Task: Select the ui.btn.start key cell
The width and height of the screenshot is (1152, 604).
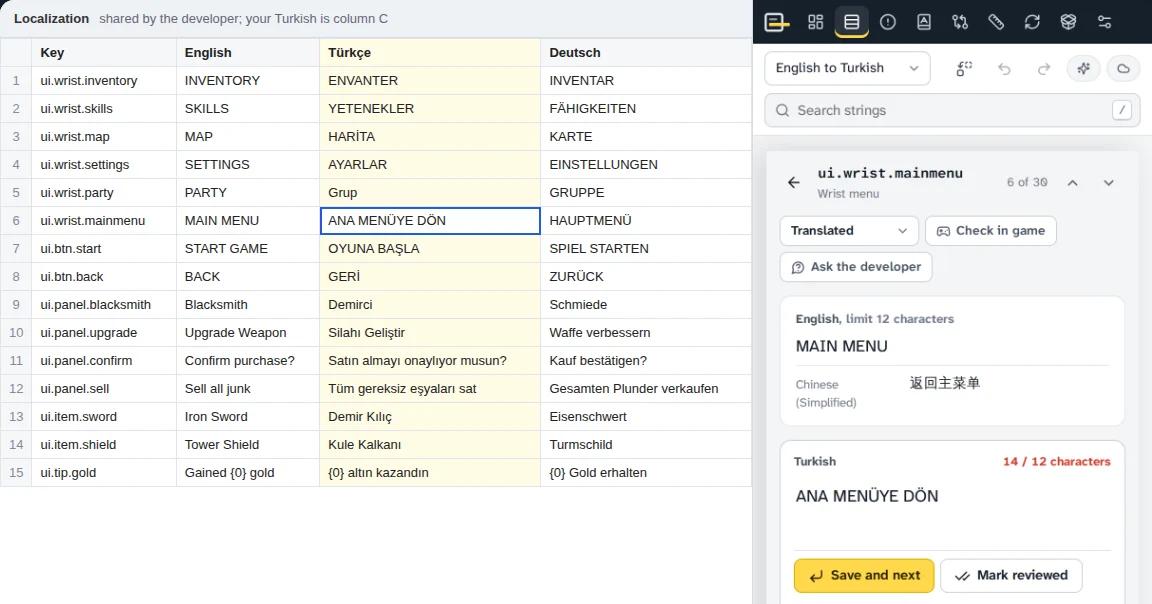Action: (x=104, y=248)
